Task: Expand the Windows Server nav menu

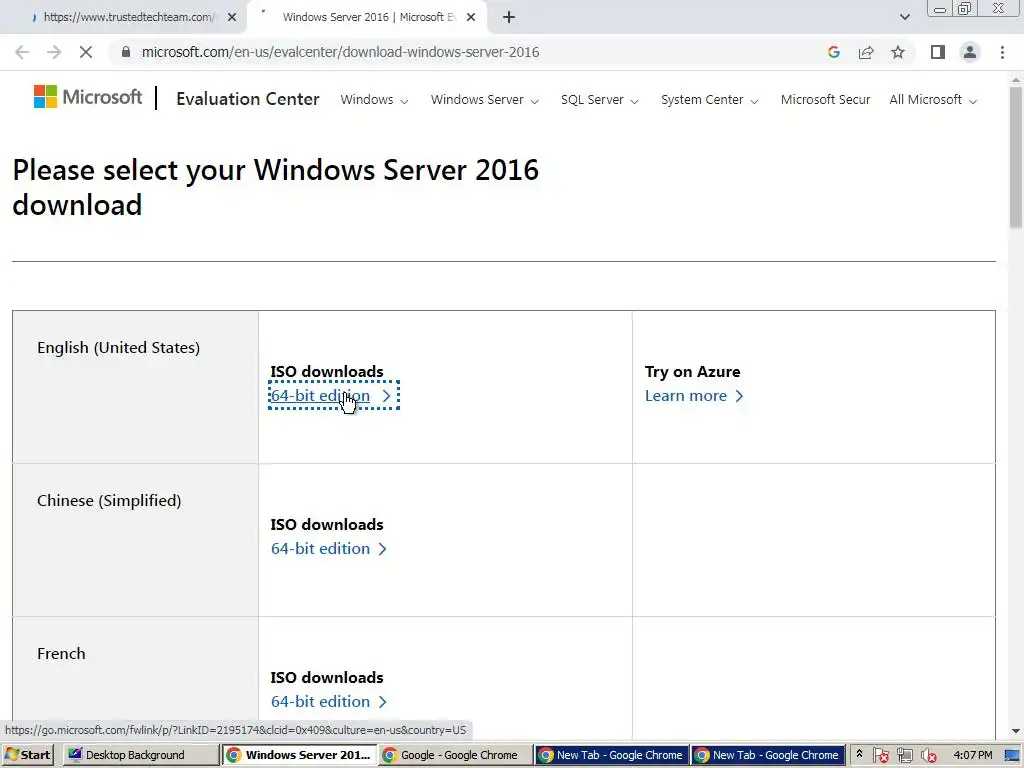Action: [485, 99]
